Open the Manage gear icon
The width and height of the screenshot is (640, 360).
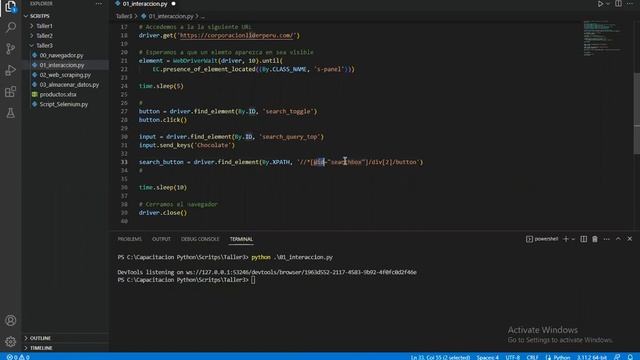coord(11,341)
